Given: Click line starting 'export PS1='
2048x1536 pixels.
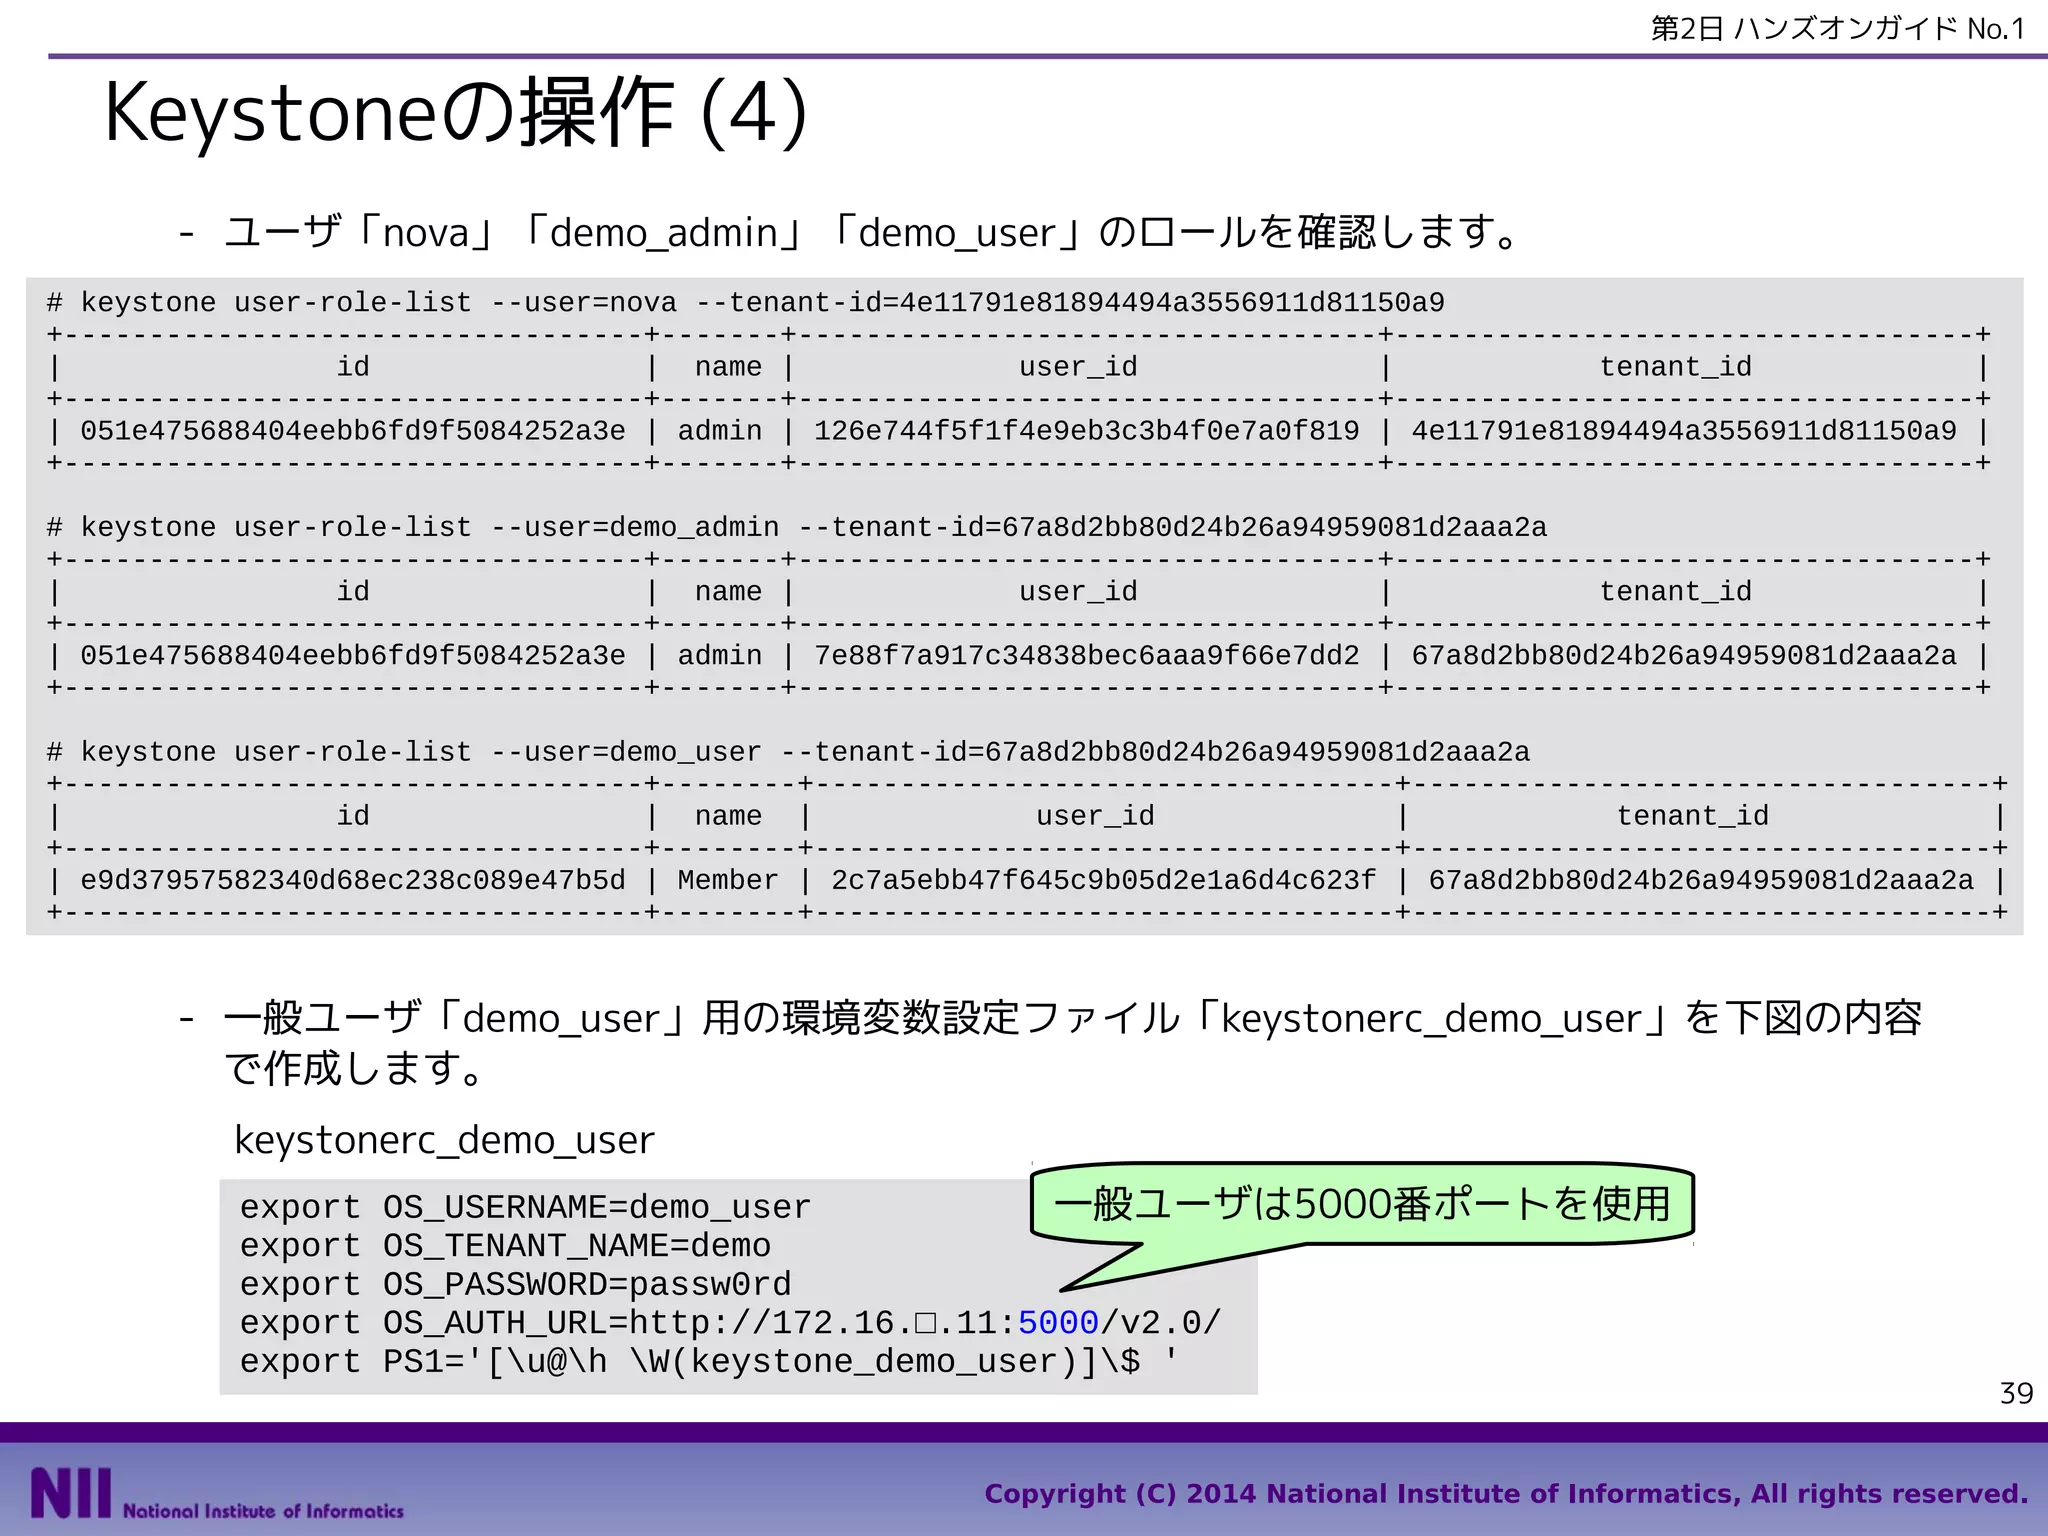Looking at the screenshot, I should point(709,1362).
